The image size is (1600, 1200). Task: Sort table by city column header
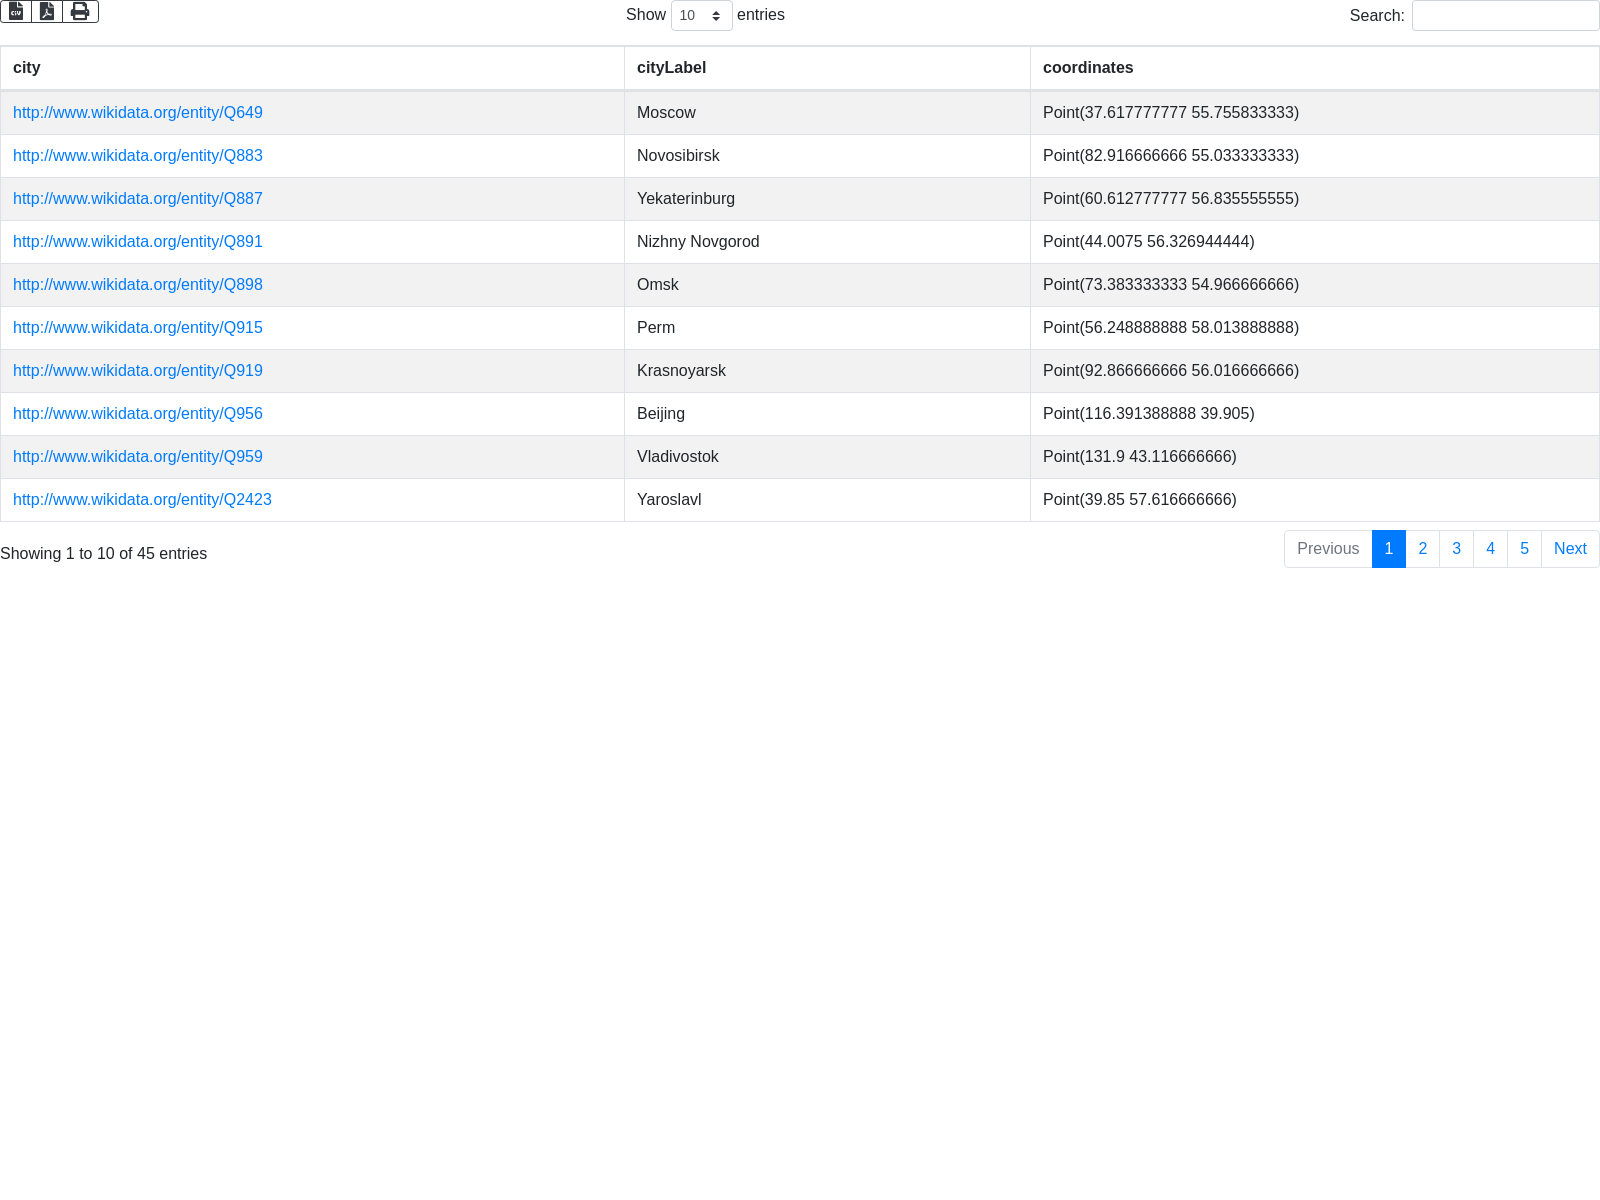pos(27,68)
